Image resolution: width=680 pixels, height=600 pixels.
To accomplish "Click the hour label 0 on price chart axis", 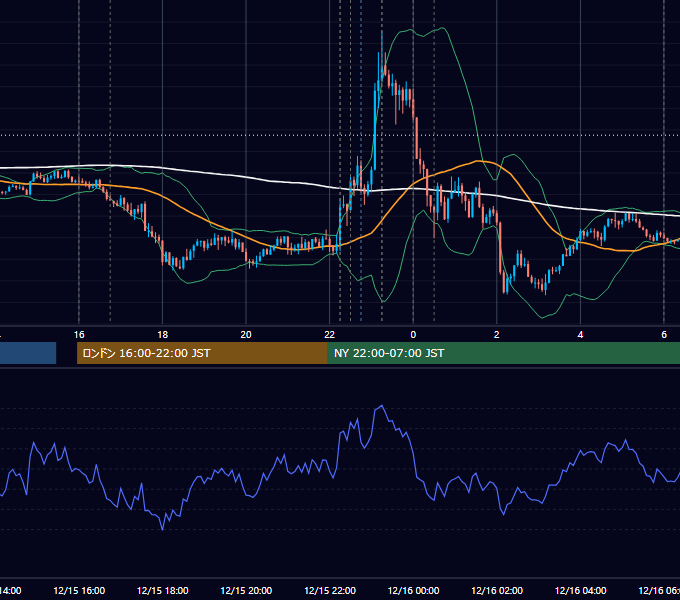I will (x=413, y=335).
